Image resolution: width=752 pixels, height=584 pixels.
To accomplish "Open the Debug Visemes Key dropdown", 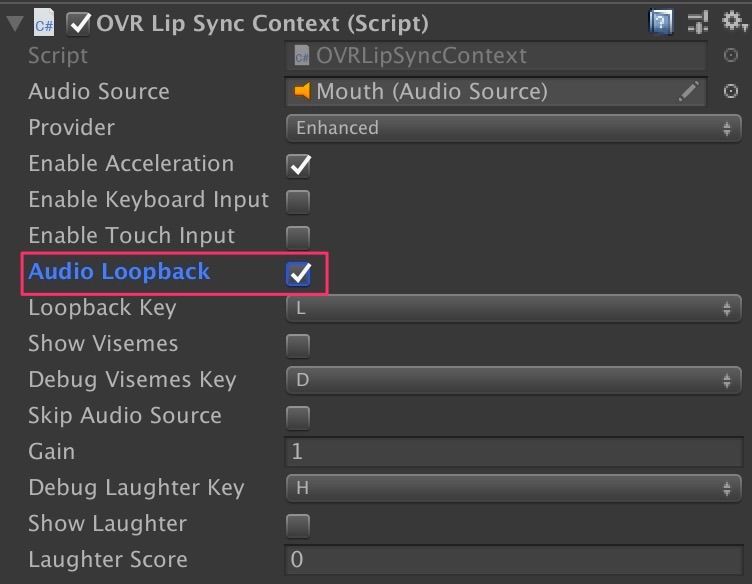I will (514, 380).
